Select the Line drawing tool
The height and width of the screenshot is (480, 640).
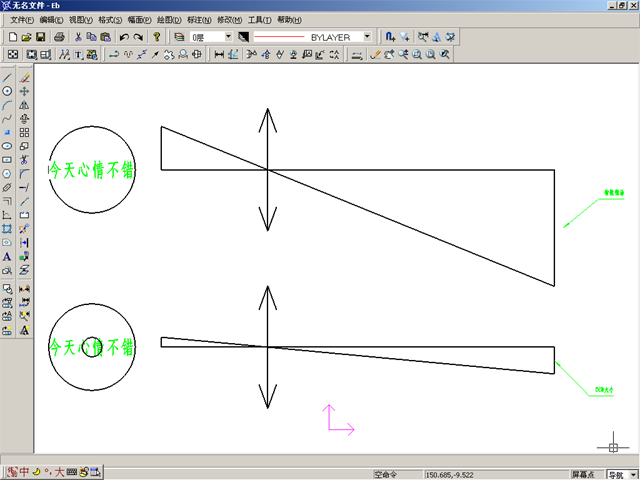coord(7,77)
